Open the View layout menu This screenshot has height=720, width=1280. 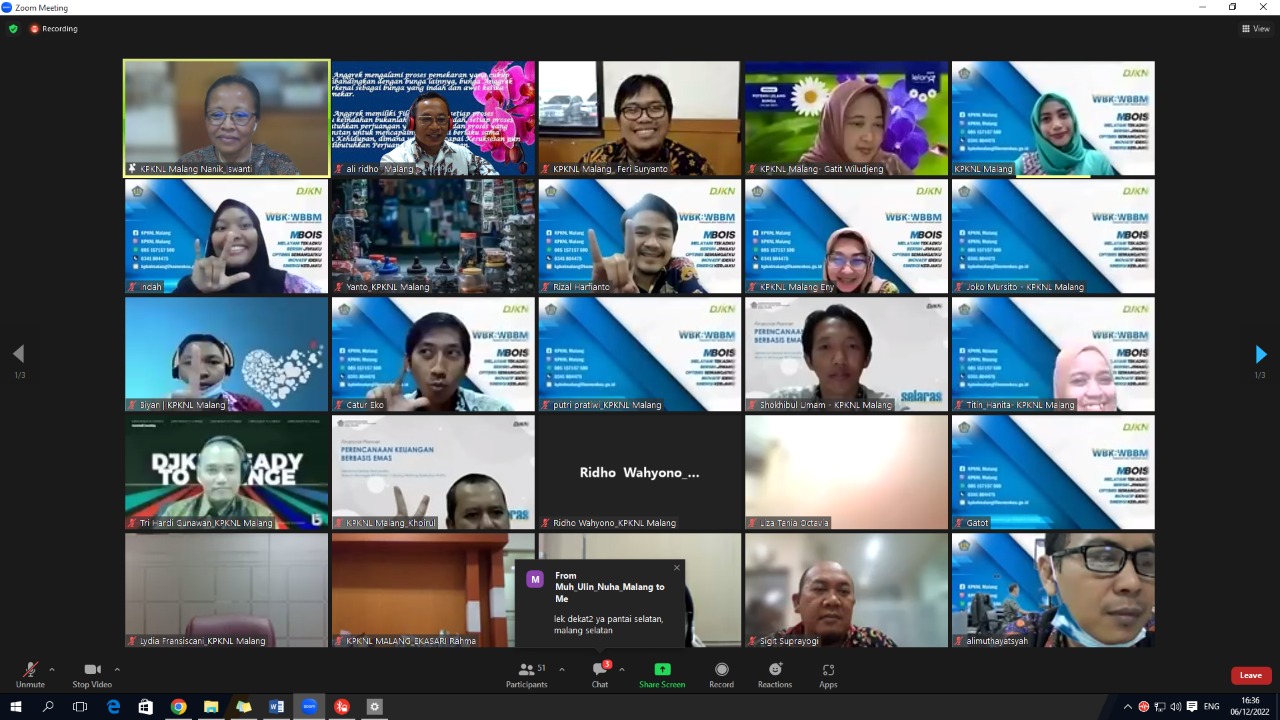1255,29
